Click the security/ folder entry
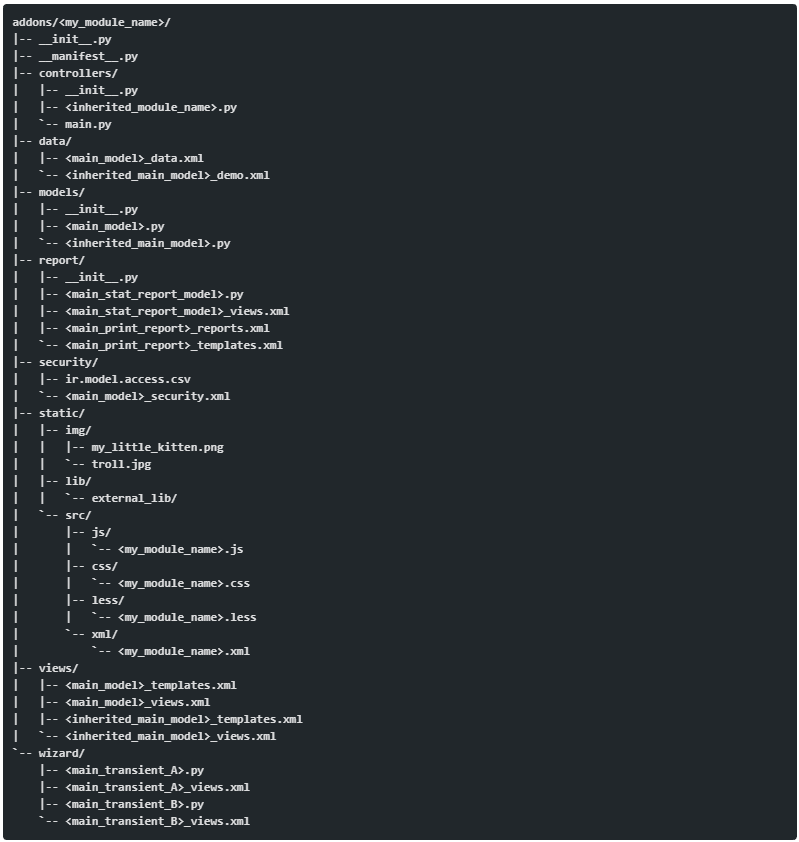This screenshot has height=842, width=799. pyautogui.click(x=68, y=361)
